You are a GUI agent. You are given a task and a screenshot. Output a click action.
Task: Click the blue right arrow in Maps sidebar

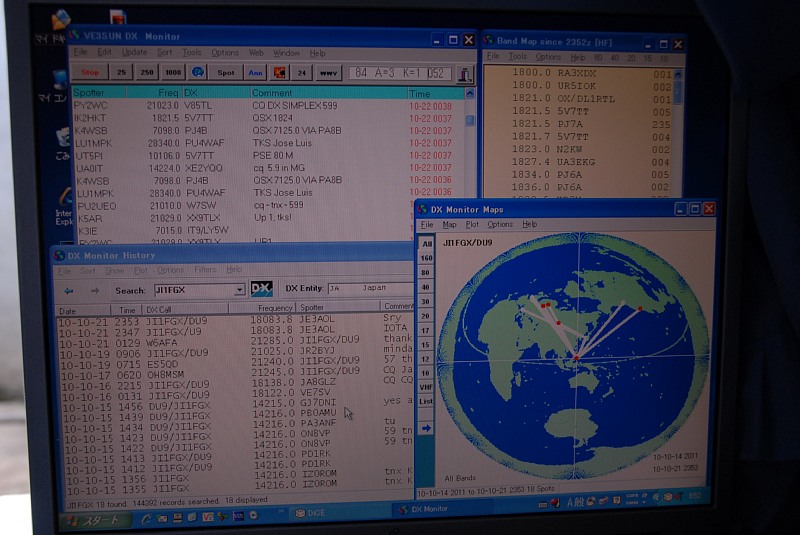[x=426, y=428]
